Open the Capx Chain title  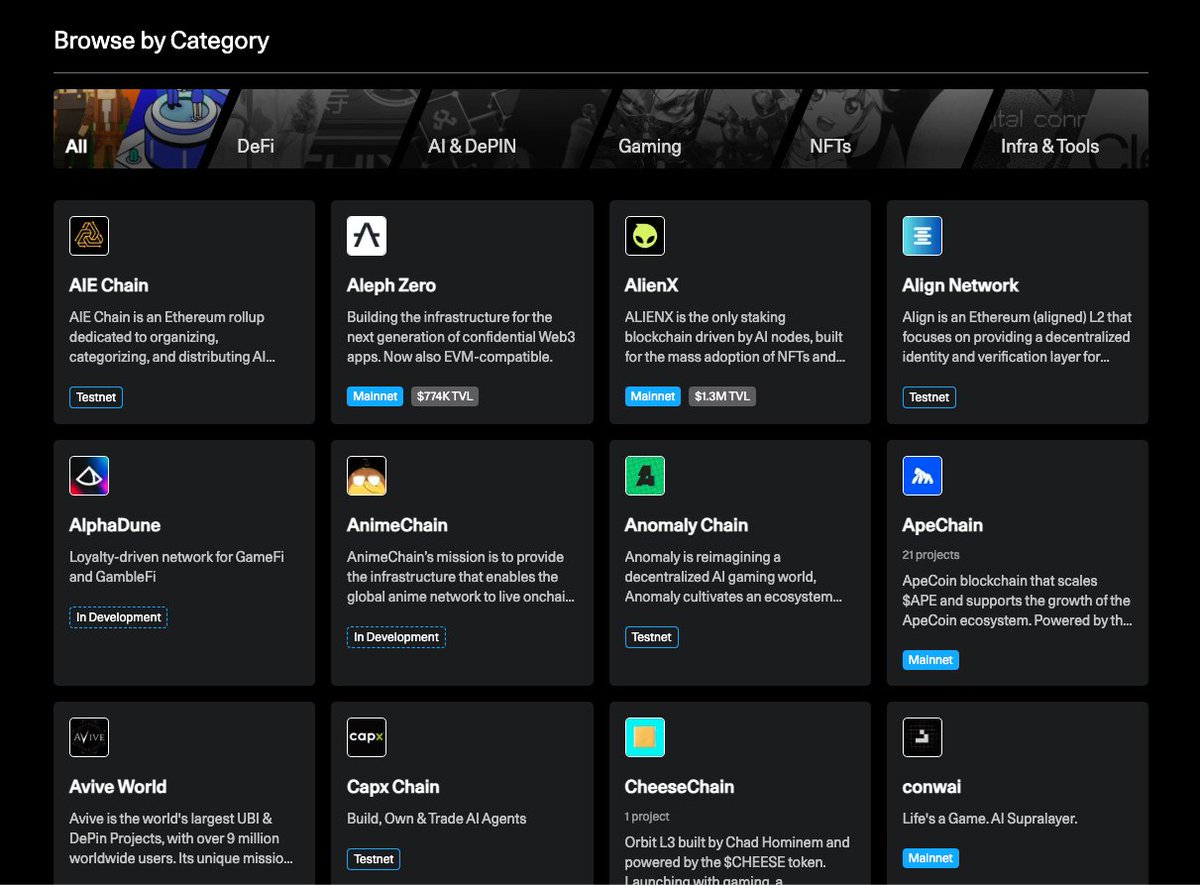[x=393, y=786]
